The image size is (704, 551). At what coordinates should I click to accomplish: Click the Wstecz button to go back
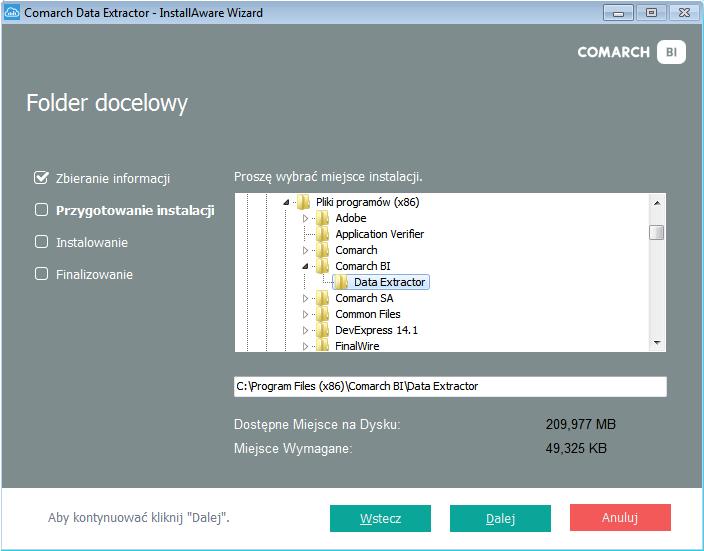click(380, 518)
